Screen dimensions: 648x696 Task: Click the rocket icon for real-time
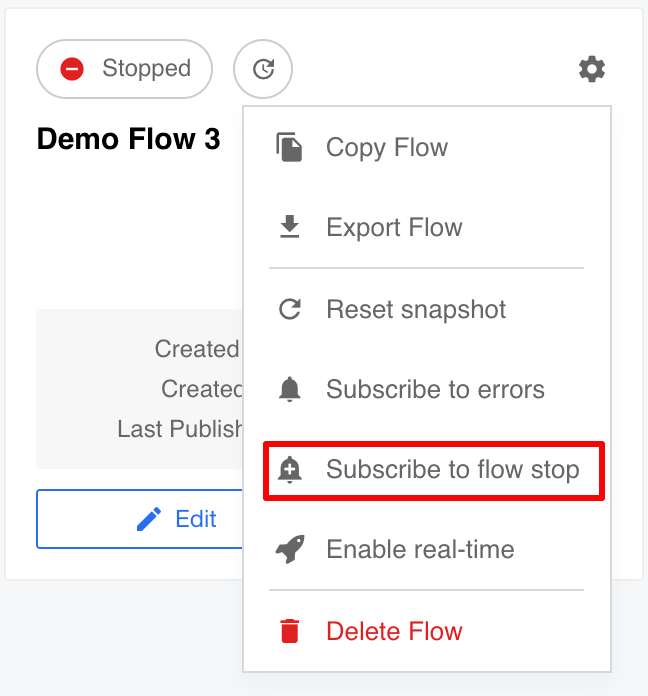coord(290,549)
